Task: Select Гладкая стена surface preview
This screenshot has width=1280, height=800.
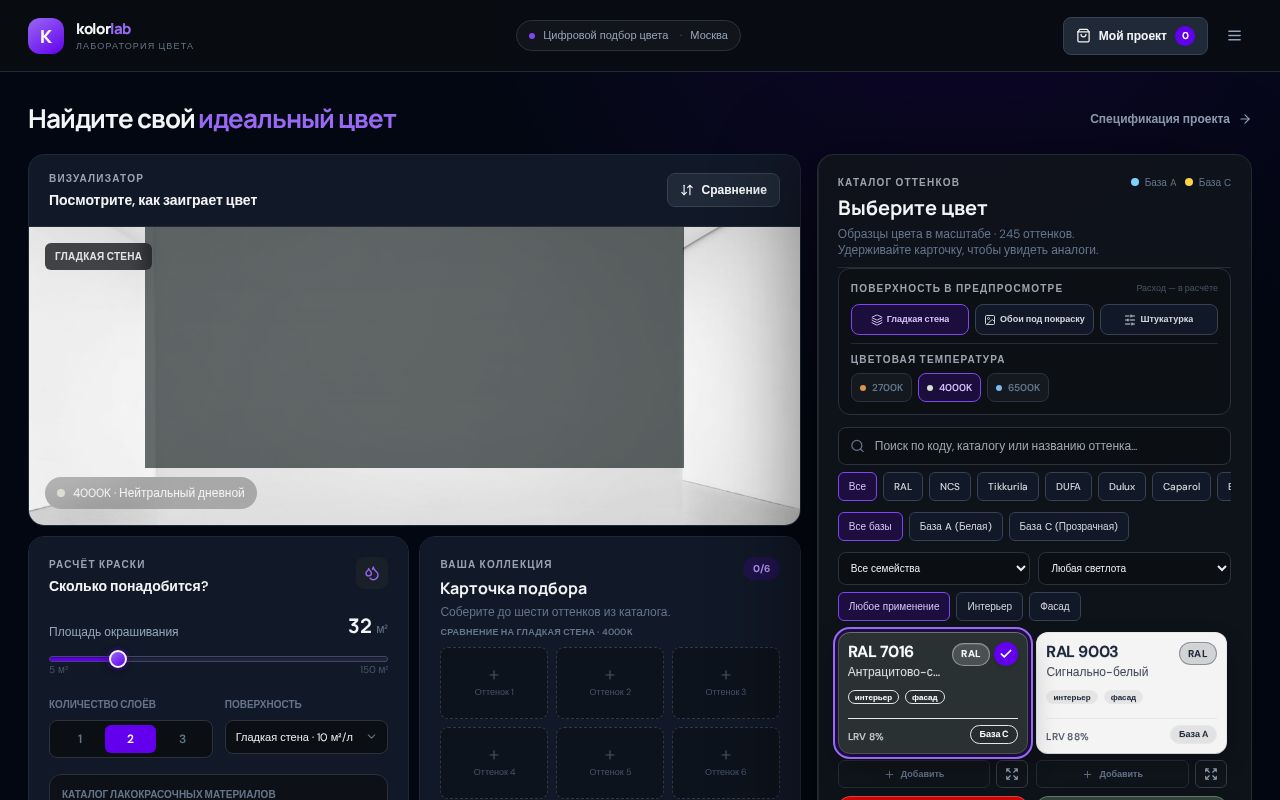Action: pyautogui.click(x=910, y=320)
